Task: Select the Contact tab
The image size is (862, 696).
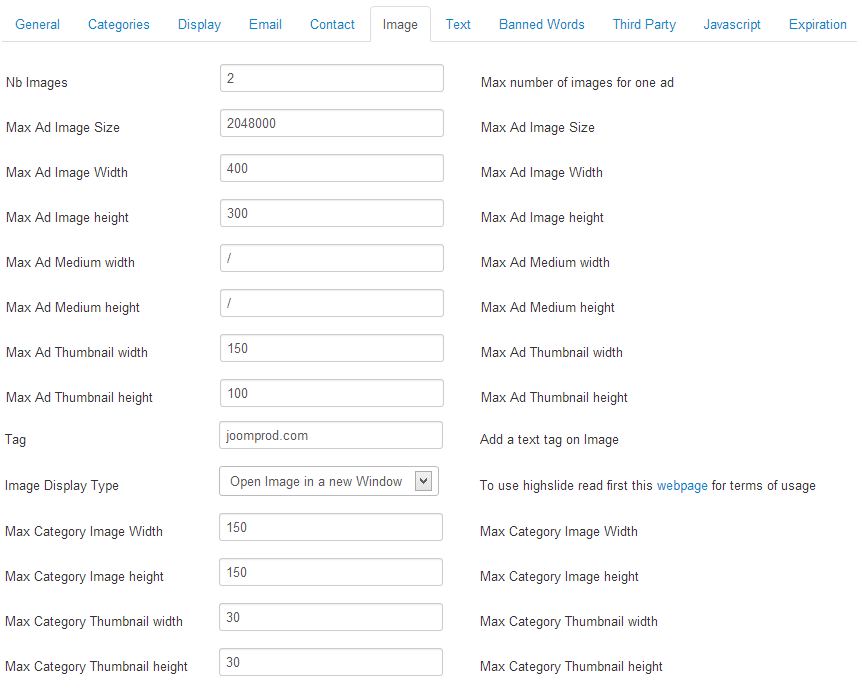Action: coord(332,25)
